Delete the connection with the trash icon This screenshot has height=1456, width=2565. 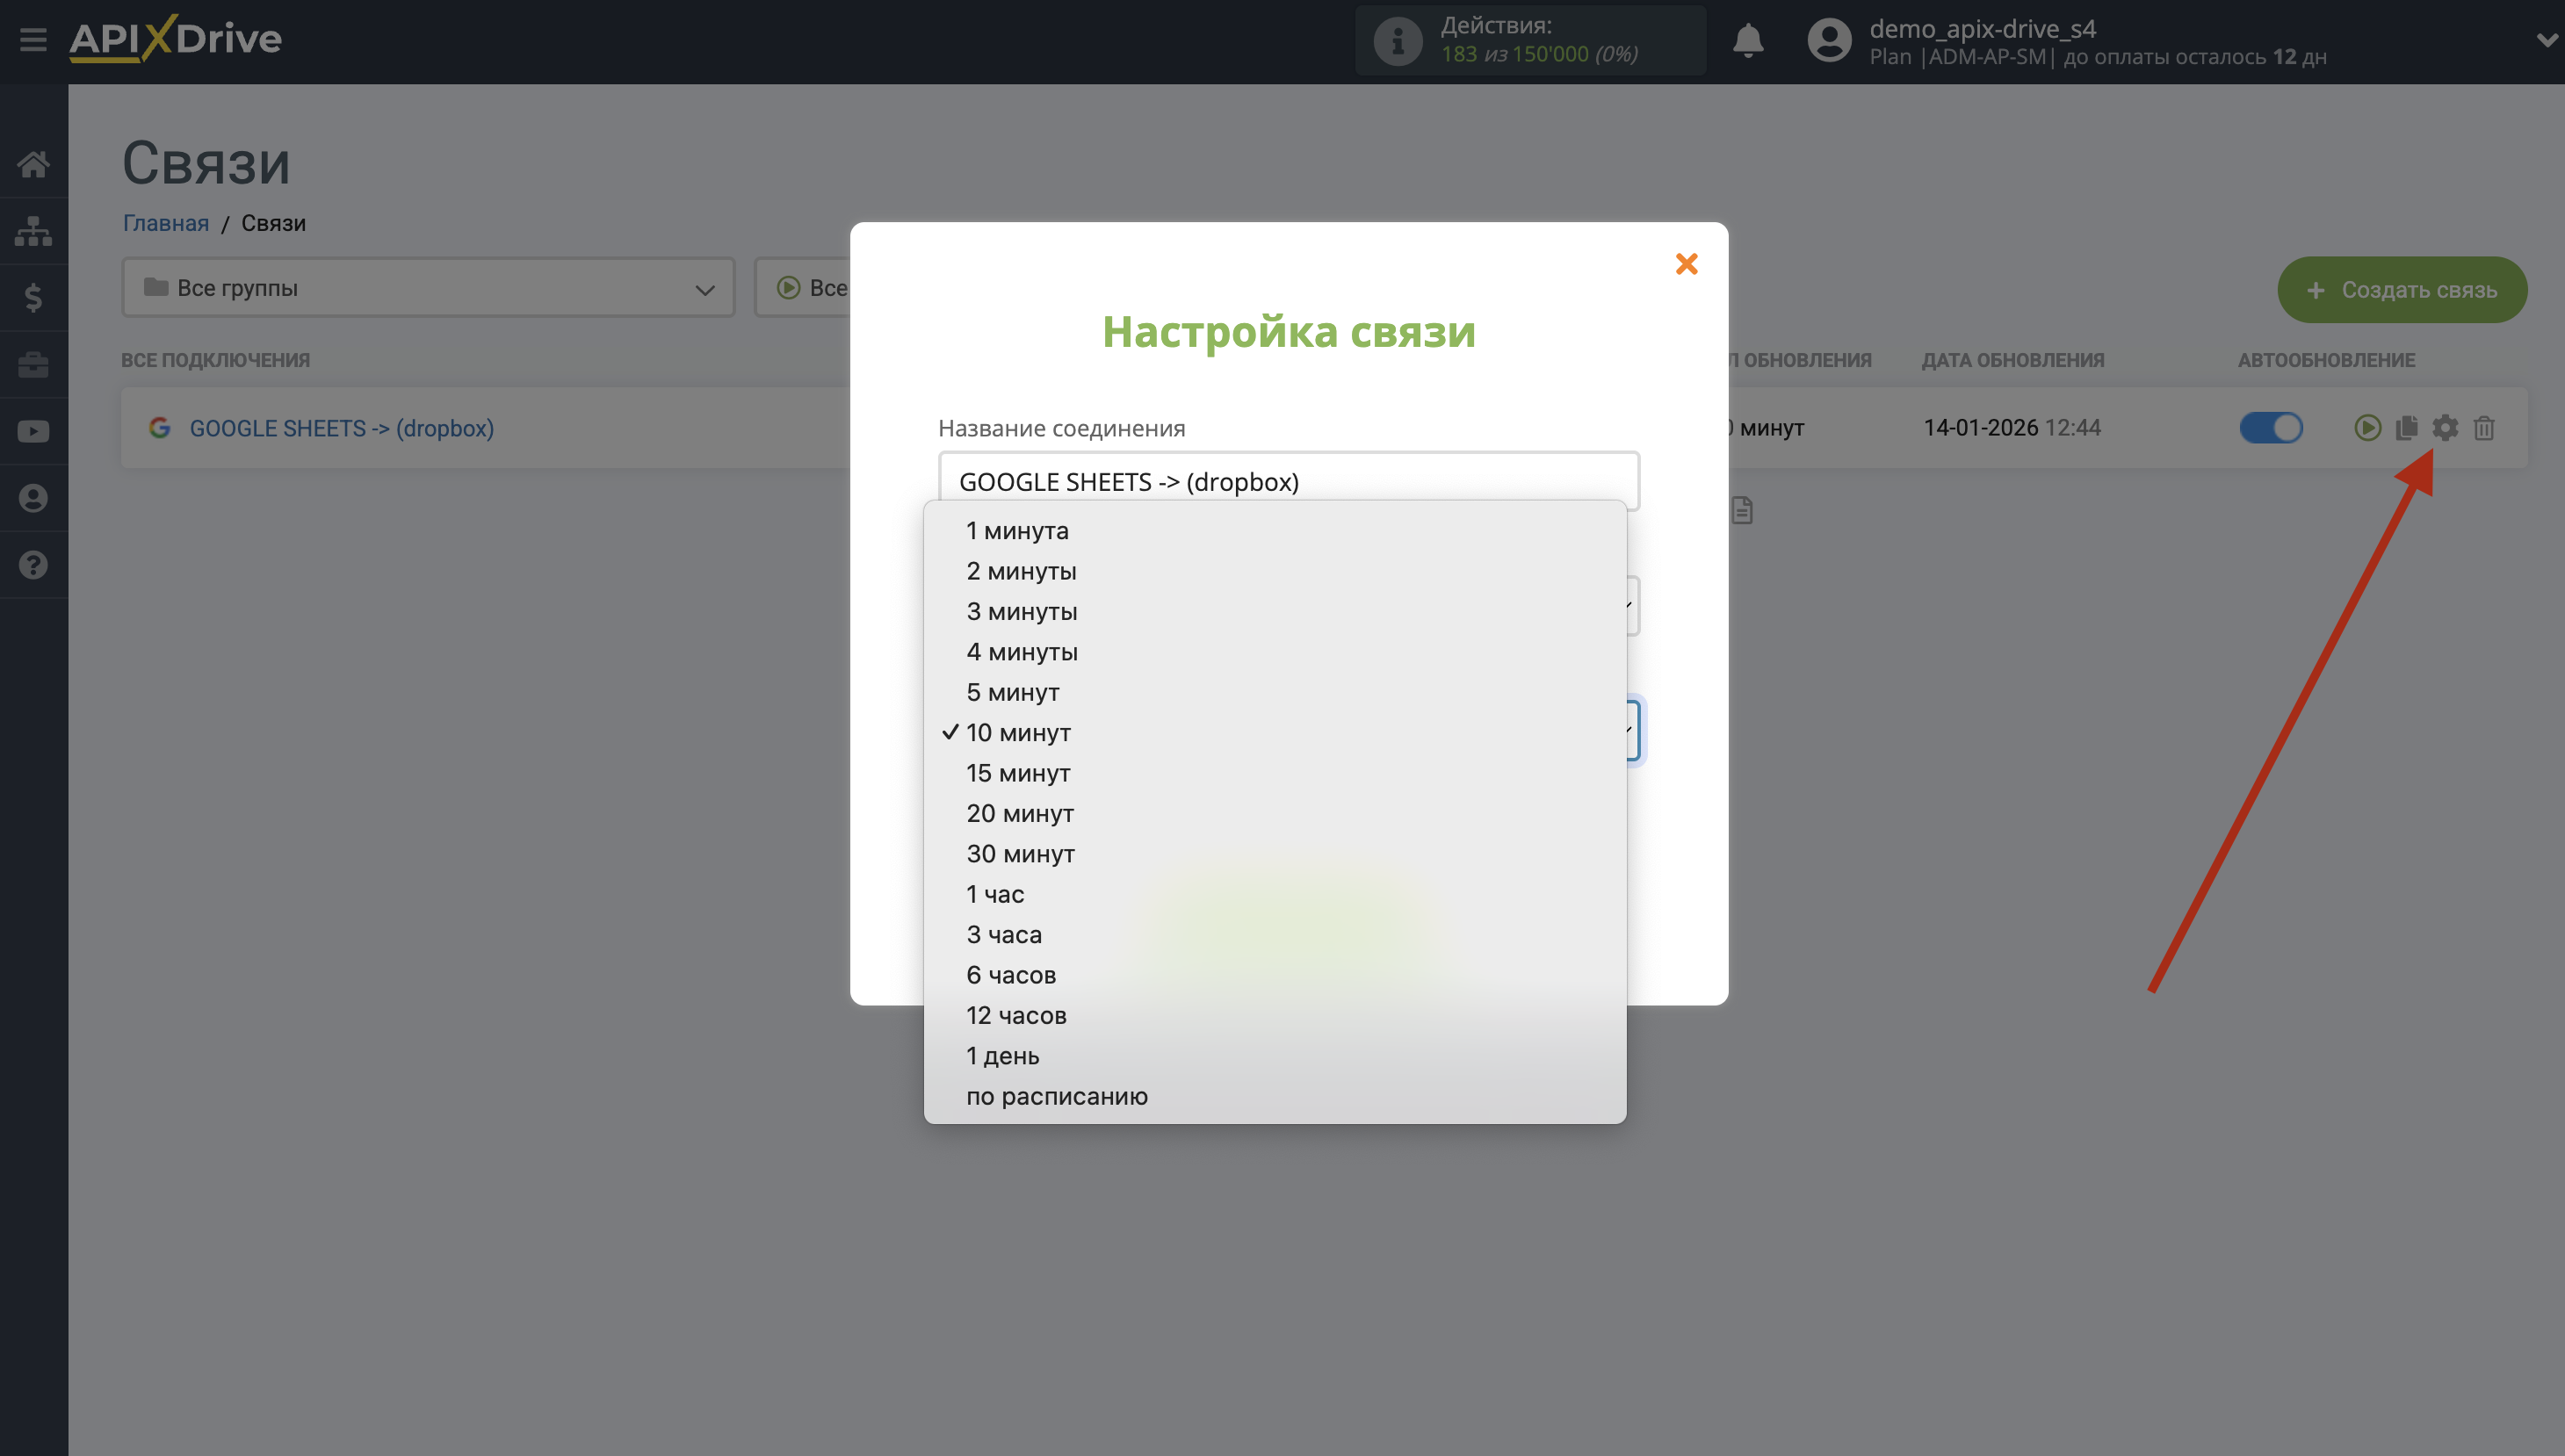(x=2484, y=428)
